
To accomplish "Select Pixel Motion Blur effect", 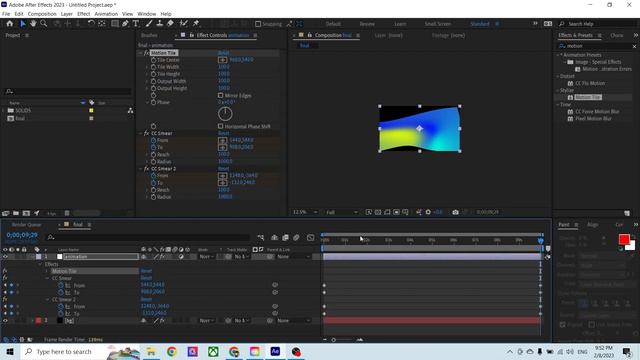I will pyautogui.click(x=593, y=118).
